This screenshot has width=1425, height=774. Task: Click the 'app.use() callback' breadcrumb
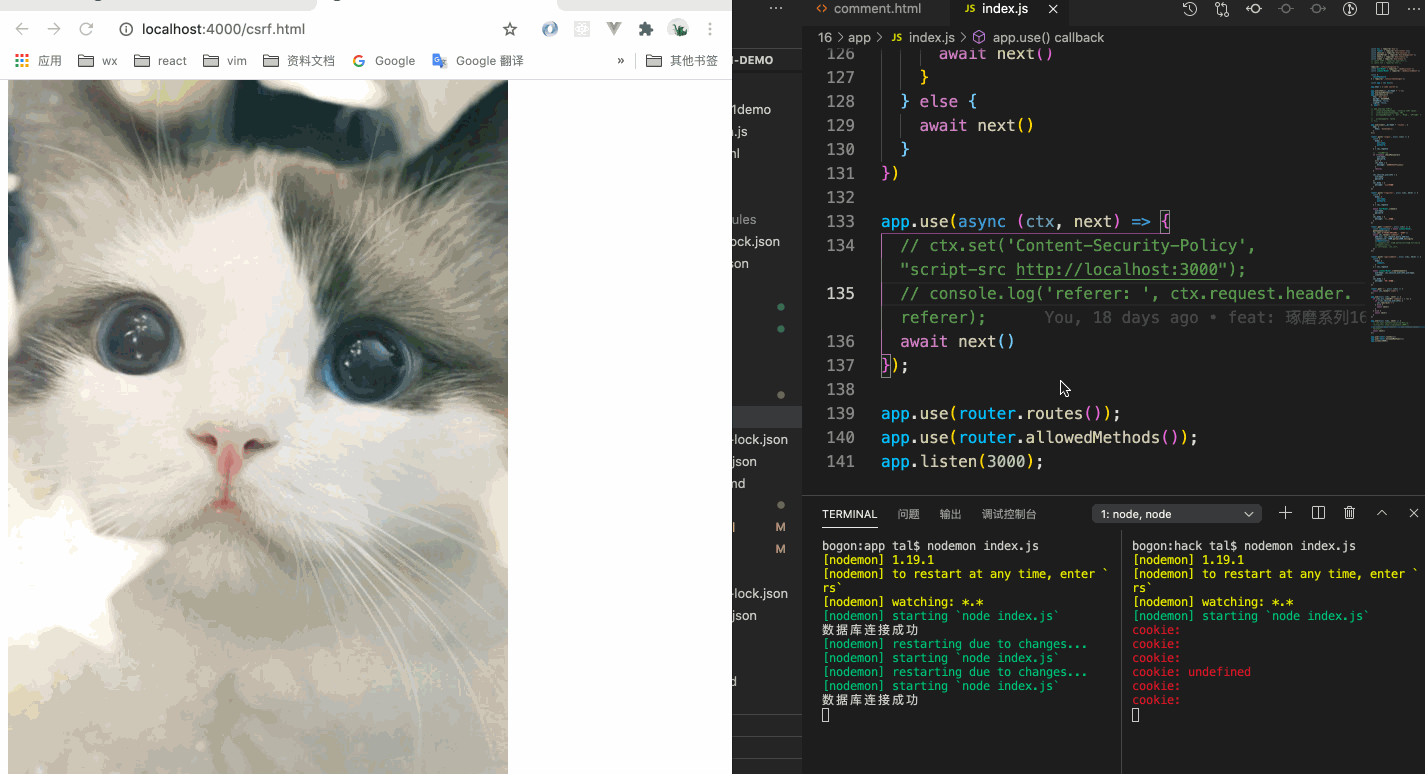pos(1038,37)
